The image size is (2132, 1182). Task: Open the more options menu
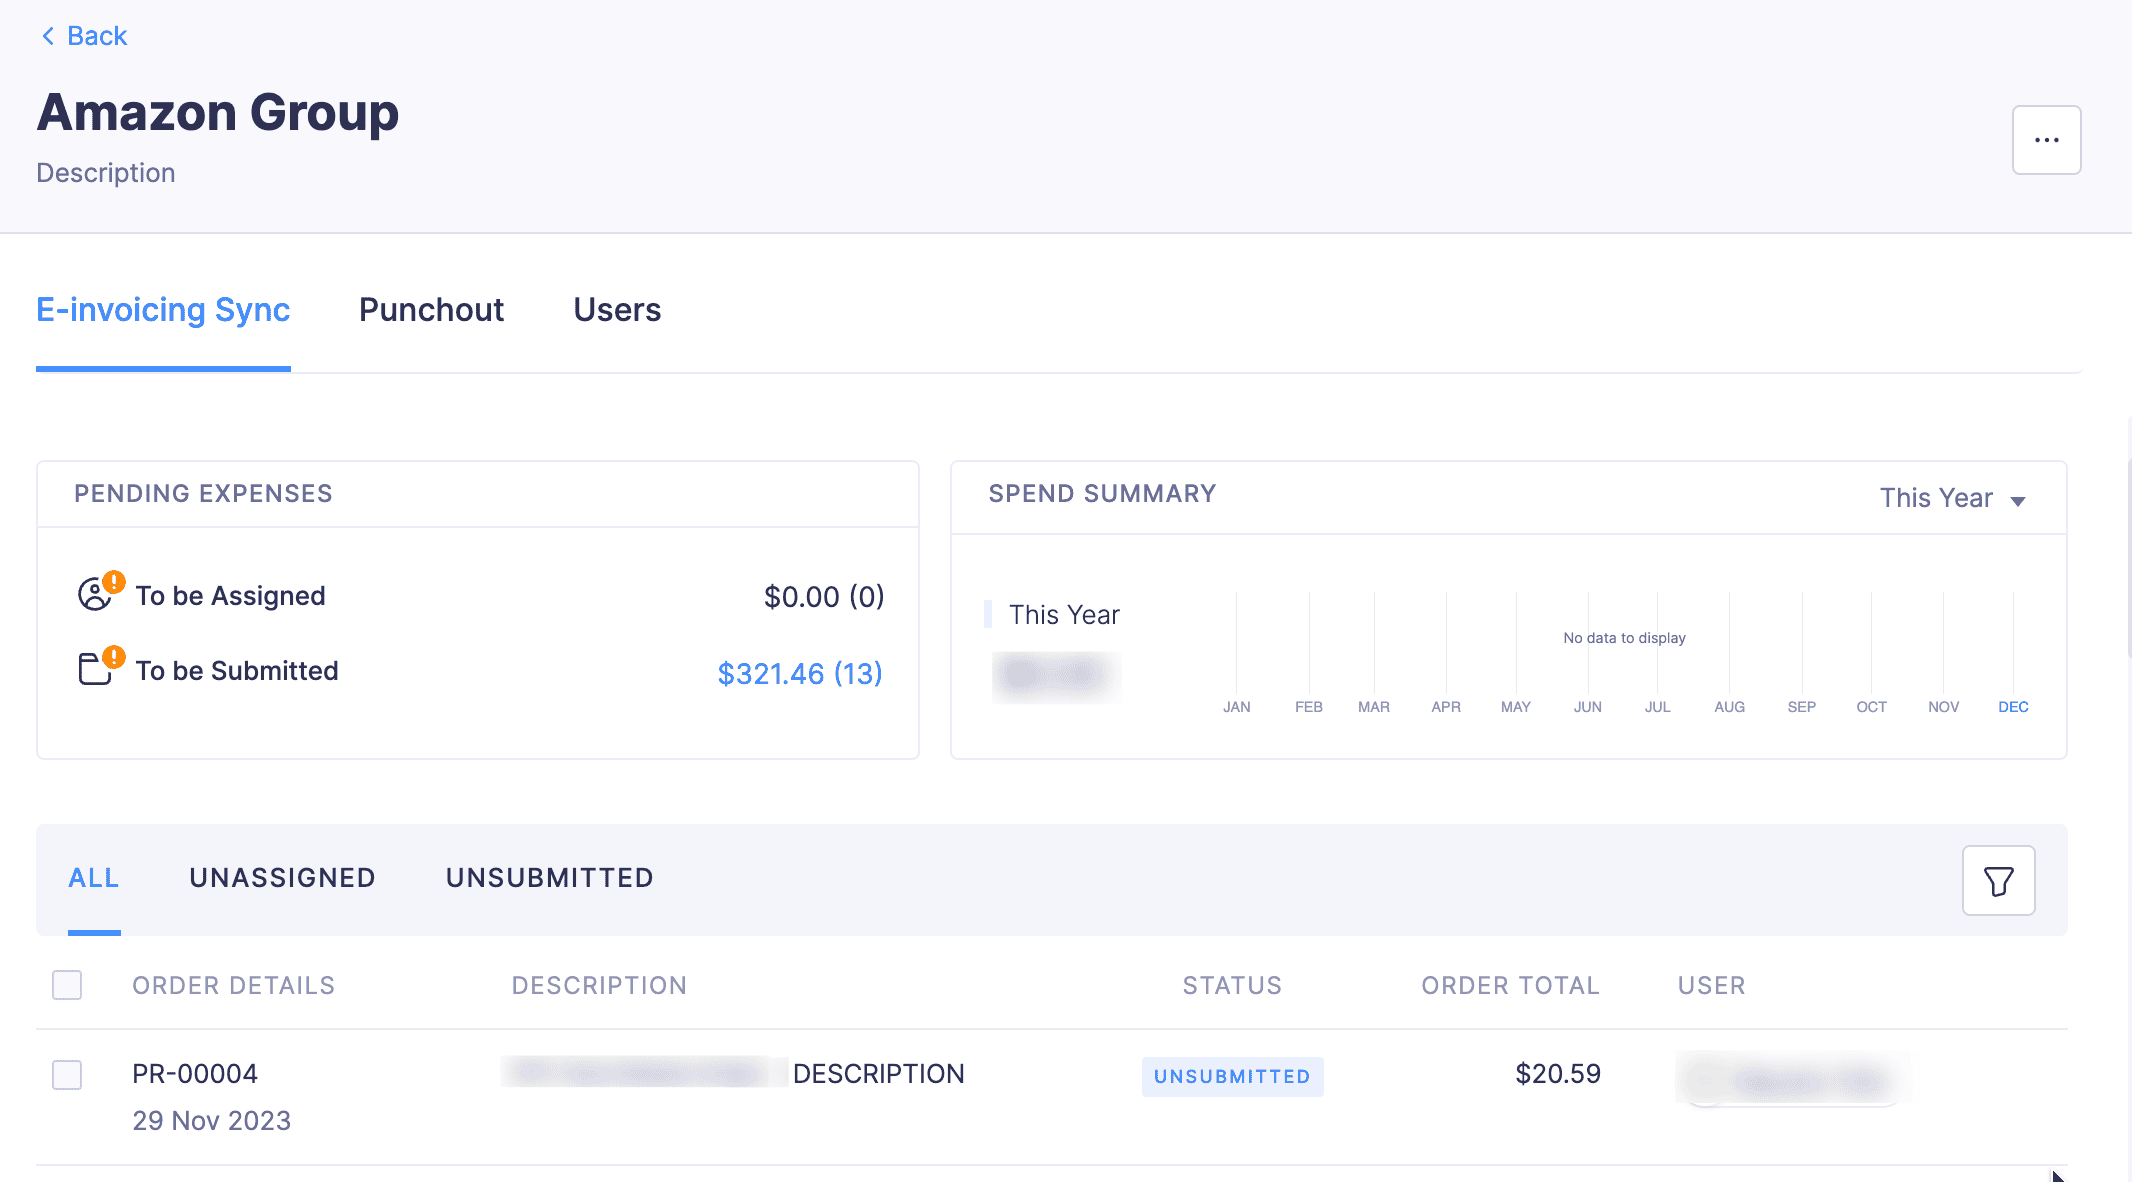coord(2046,139)
